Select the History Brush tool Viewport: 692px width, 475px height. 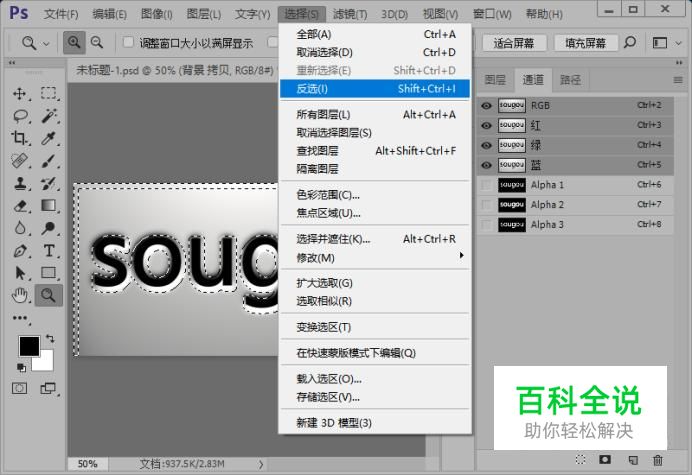point(49,183)
